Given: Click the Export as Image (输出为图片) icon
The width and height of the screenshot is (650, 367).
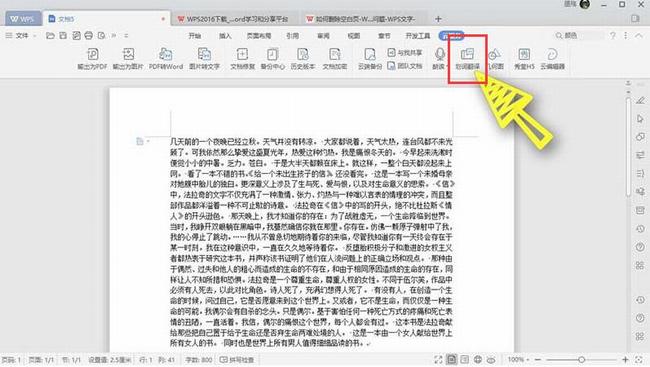Looking at the screenshot, I should (128, 58).
